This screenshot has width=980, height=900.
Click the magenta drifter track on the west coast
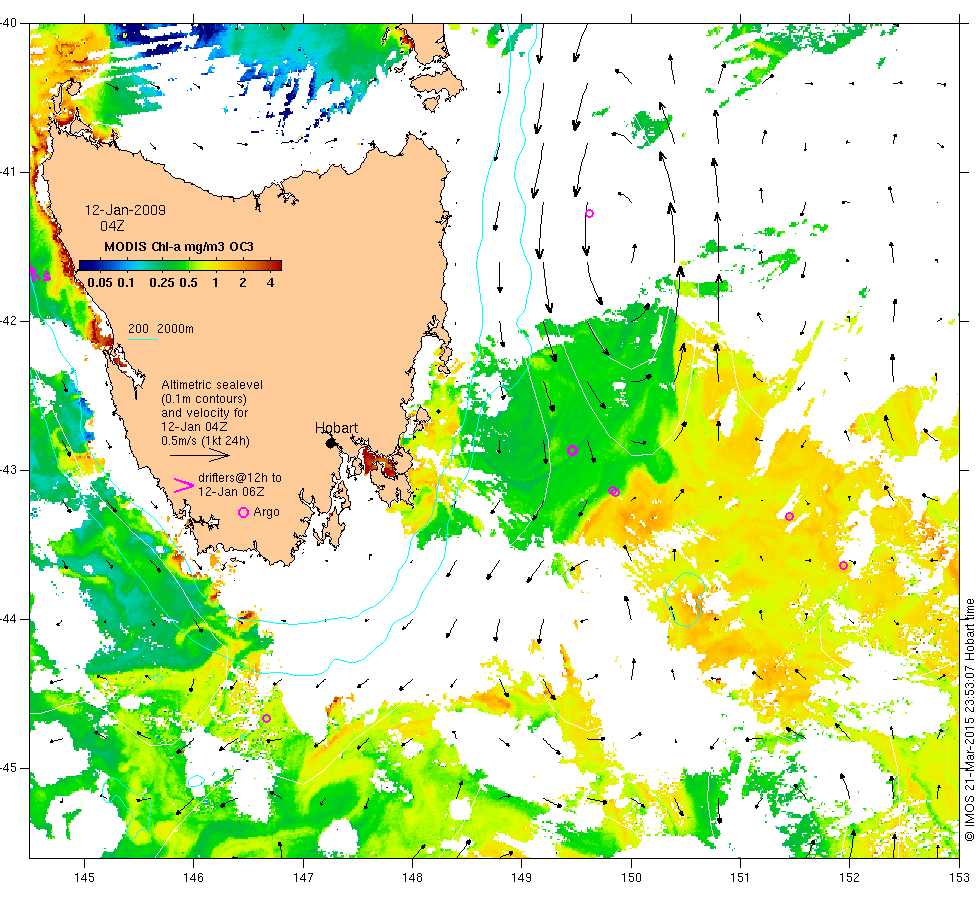pyautogui.click(x=39, y=274)
